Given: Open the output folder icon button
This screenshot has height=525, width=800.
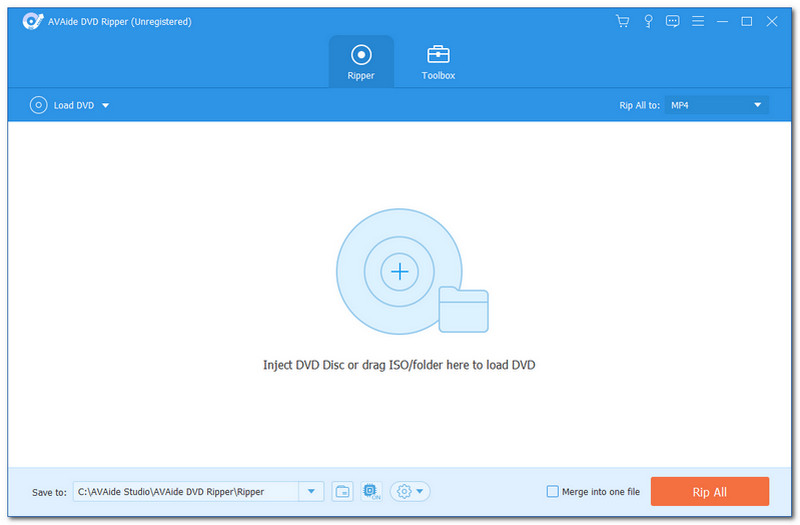Looking at the screenshot, I should point(342,492).
